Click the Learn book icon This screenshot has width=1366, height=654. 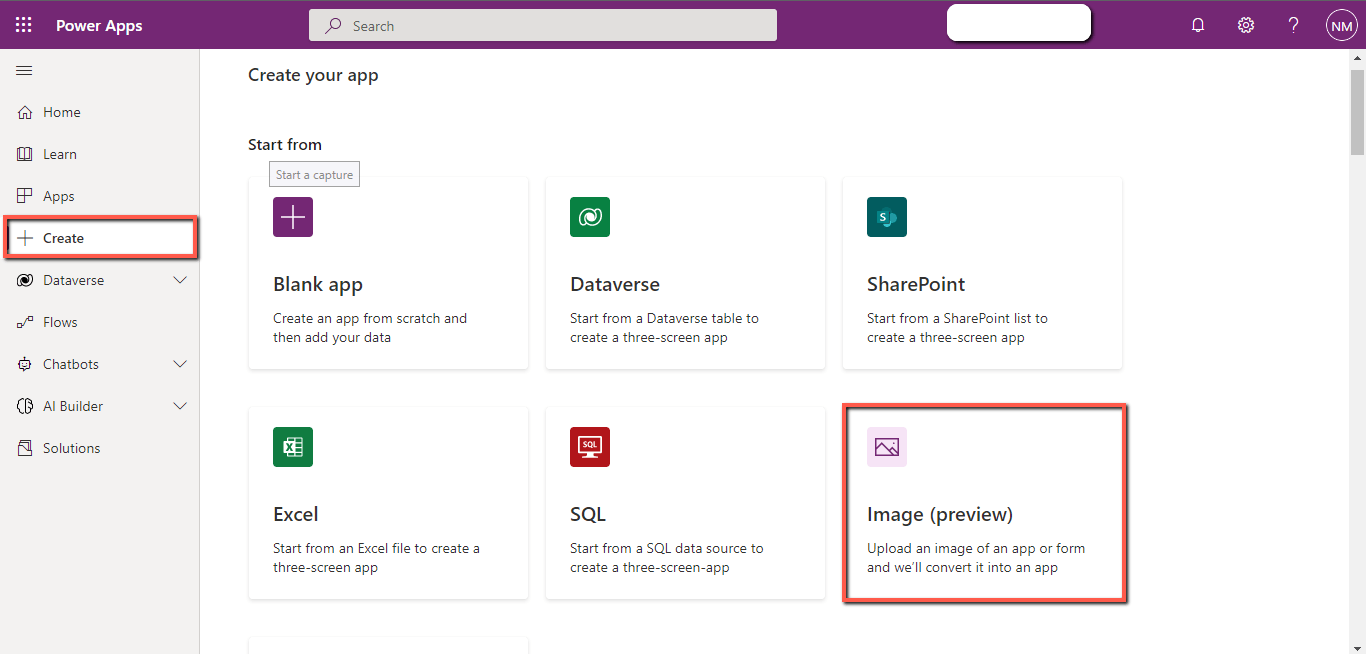(25, 154)
